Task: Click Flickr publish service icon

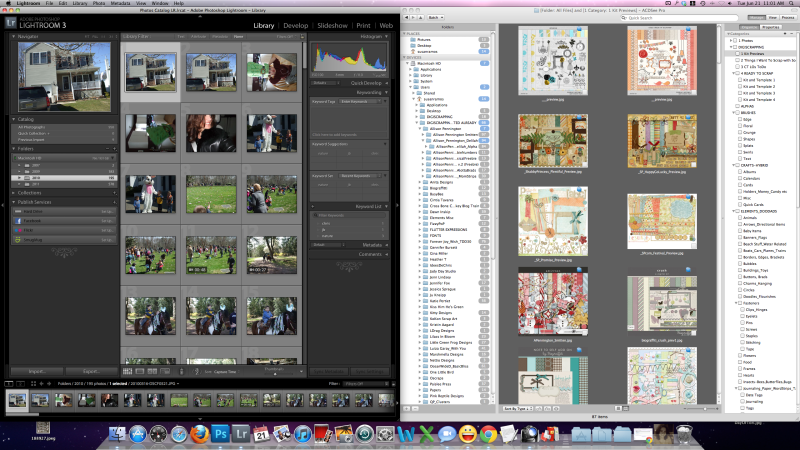Action: point(18,230)
